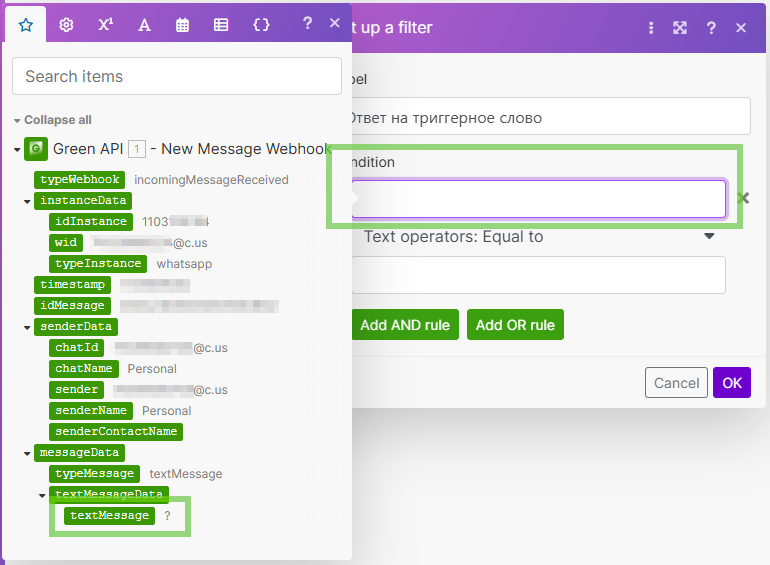Open the date functions calendar tab
The image size is (770, 565).
point(183,25)
